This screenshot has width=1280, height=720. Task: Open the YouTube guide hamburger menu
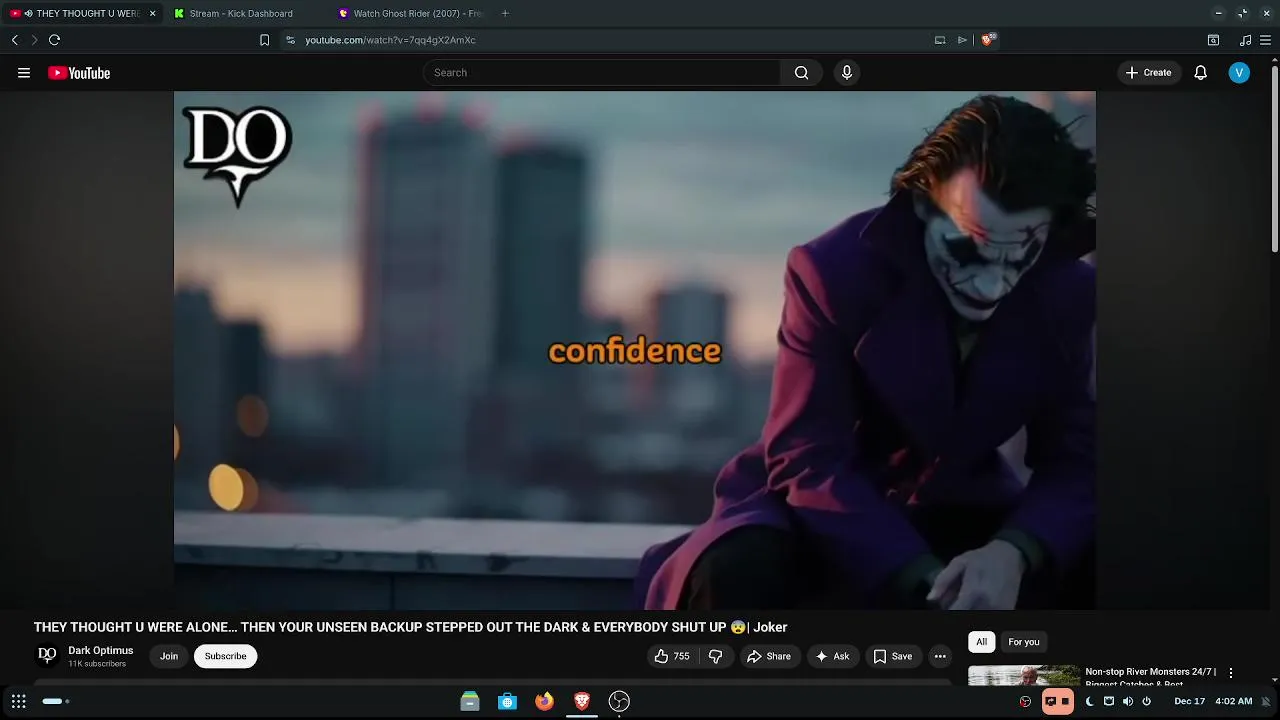pos(24,73)
